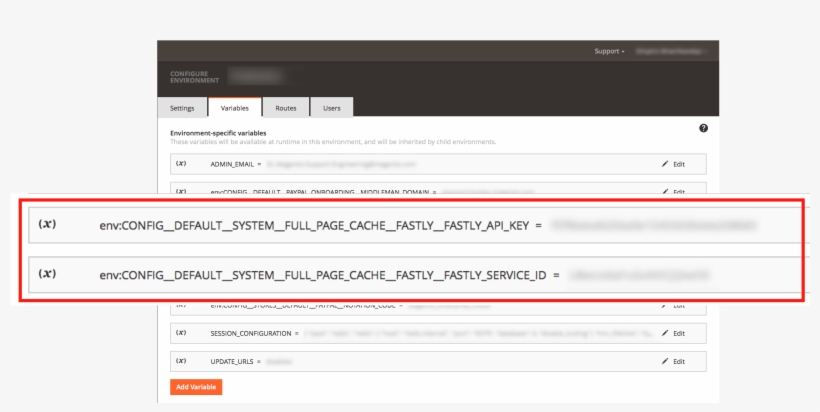Click the Environment-specific variables heading
The height and width of the screenshot is (412, 820).
pos(218,133)
